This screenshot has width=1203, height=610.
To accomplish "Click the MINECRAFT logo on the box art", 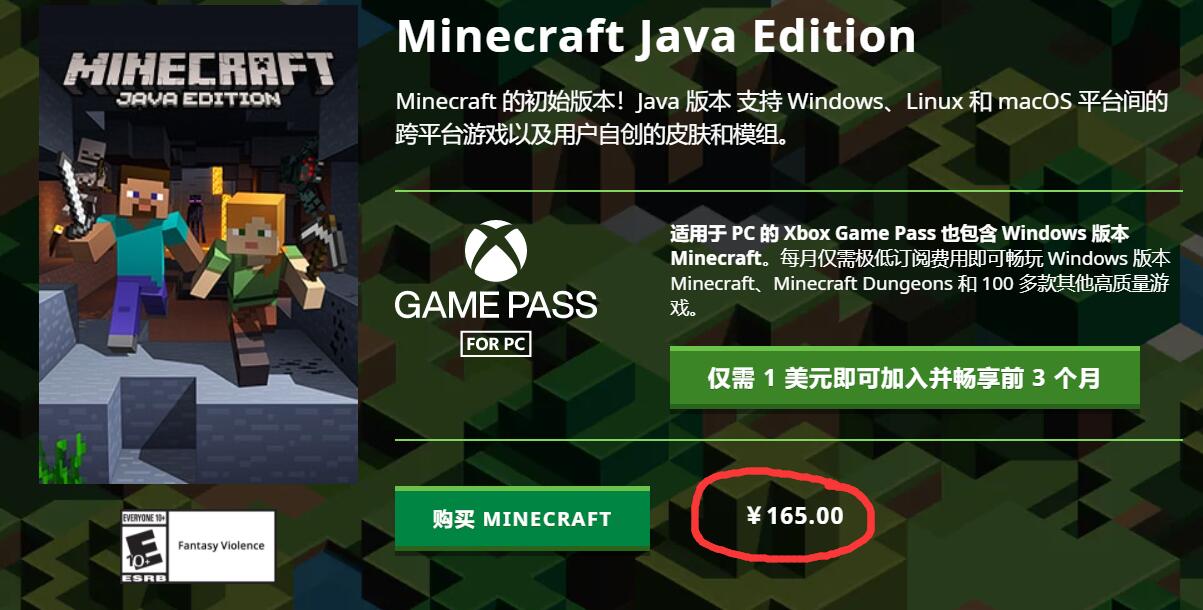I will [199, 69].
